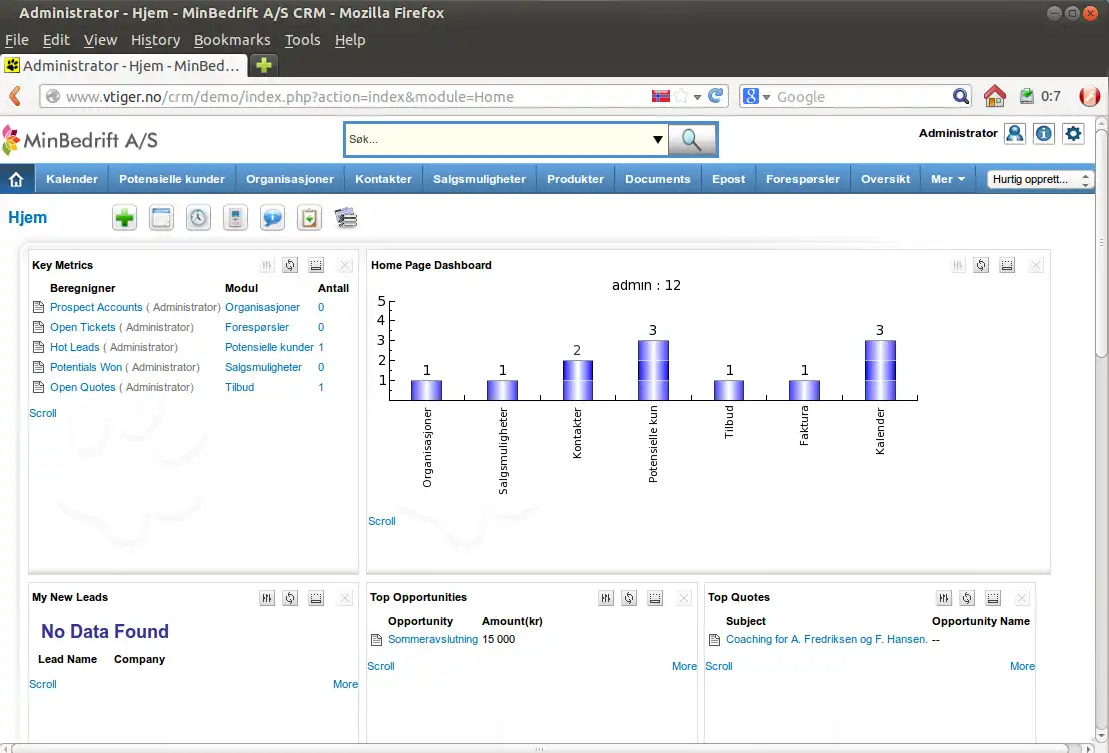Click the layout icon after the clipboard

coord(346,218)
